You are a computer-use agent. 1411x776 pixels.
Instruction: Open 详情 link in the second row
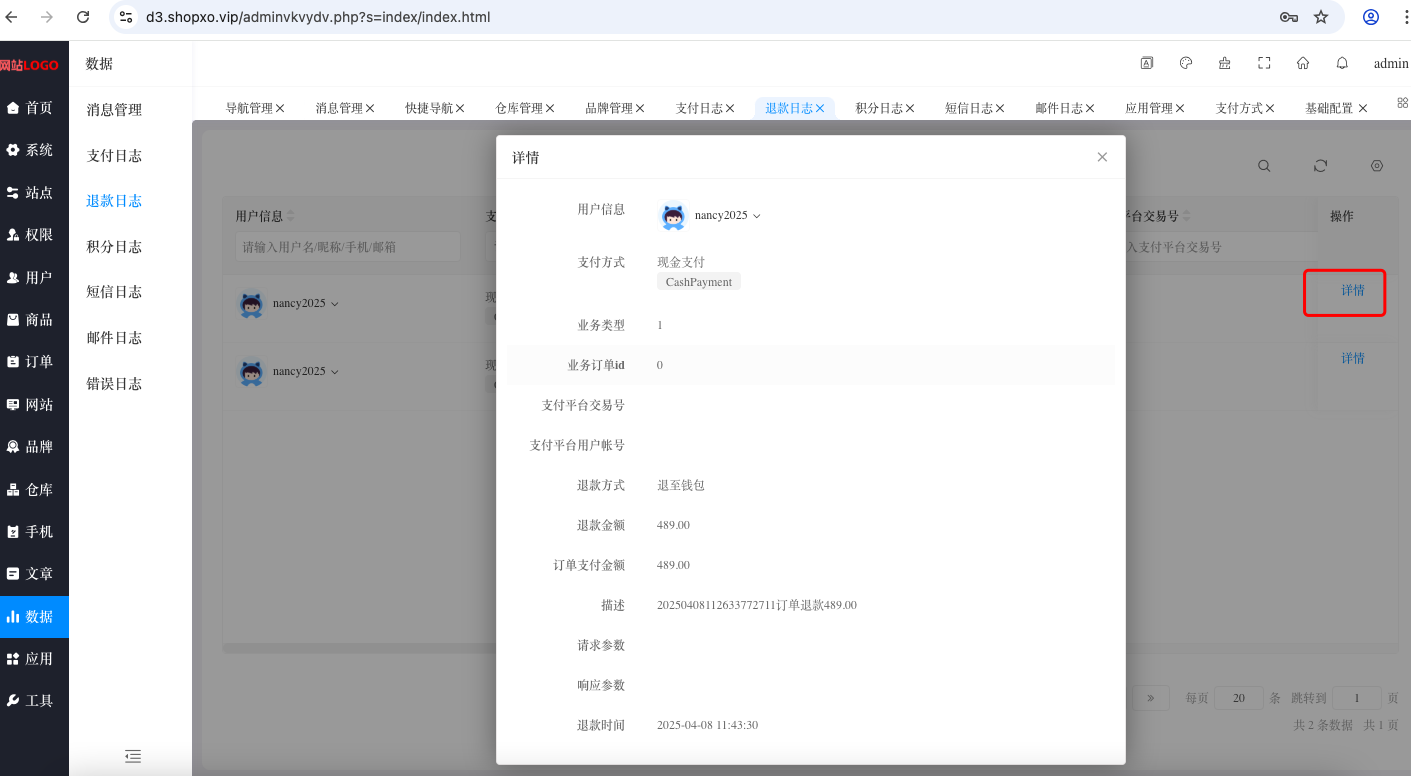tap(1353, 358)
